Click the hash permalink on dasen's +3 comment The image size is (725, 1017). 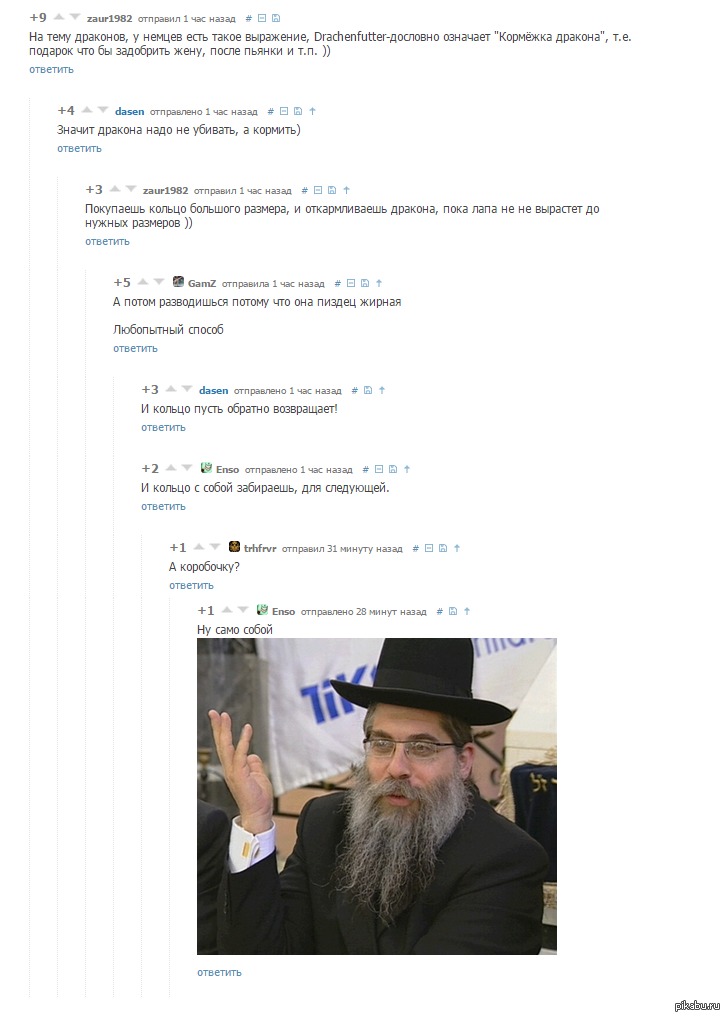[355, 390]
